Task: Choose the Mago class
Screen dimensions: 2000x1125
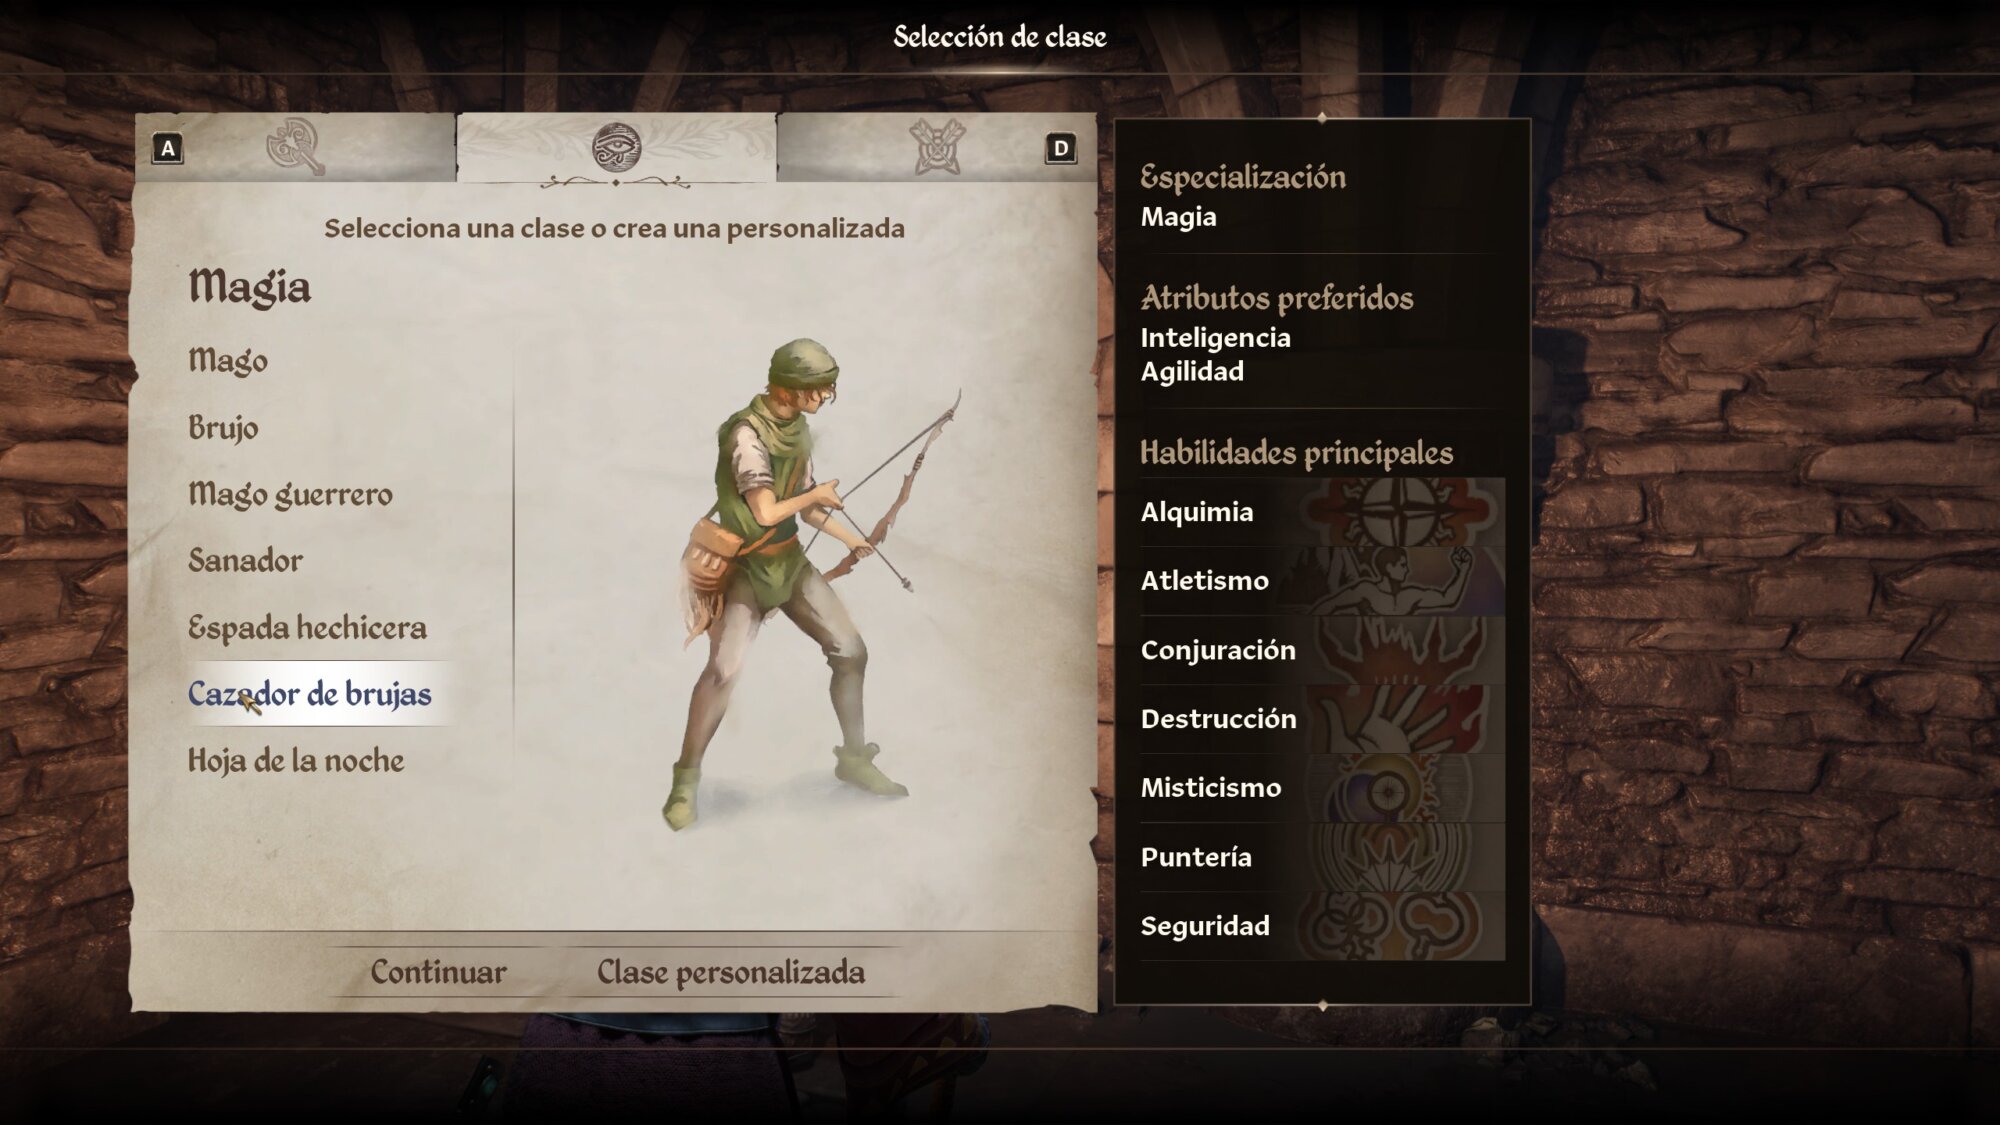Action: (x=228, y=360)
